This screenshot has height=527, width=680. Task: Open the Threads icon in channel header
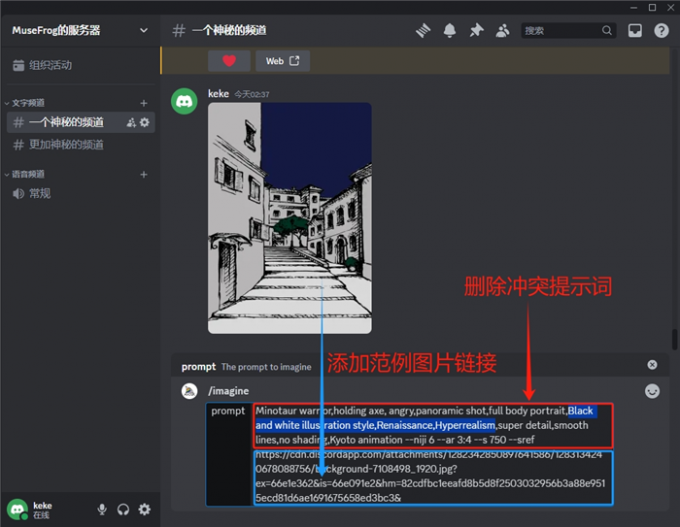423,30
